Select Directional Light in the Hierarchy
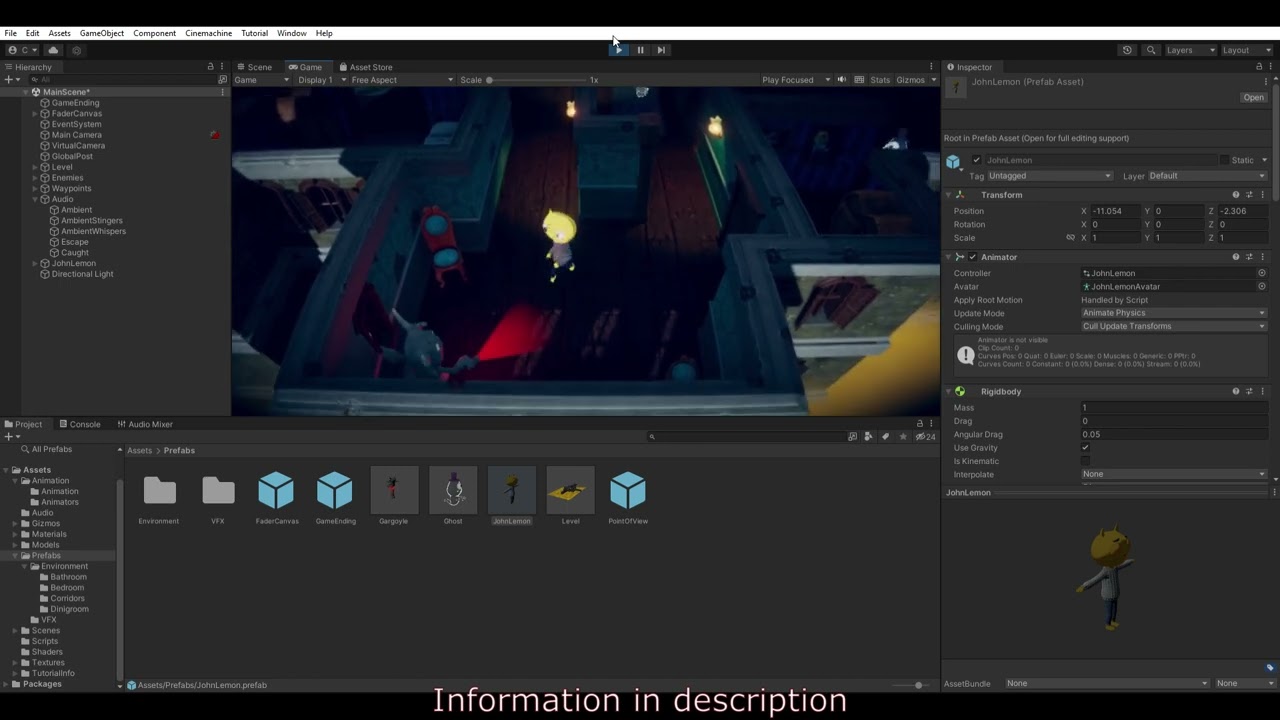Viewport: 1280px width, 720px height. click(x=82, y=274)
